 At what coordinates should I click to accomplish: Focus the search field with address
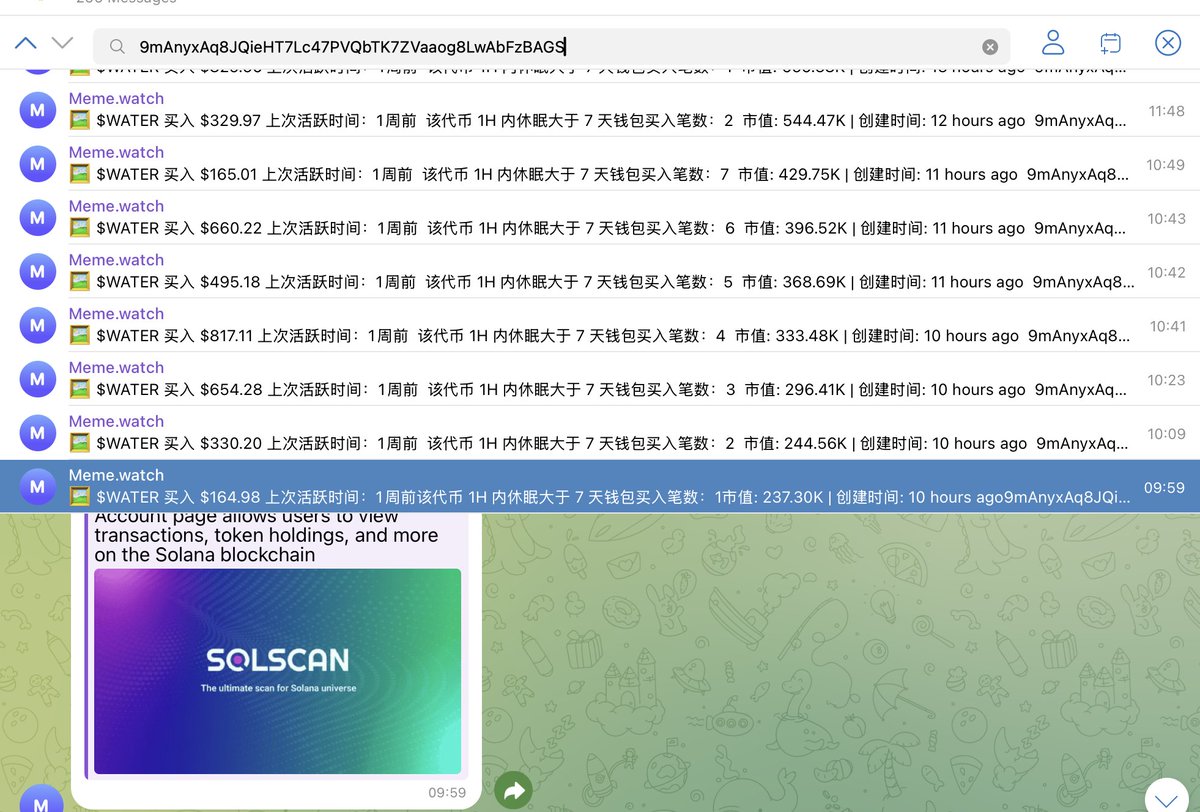point(551,47)
